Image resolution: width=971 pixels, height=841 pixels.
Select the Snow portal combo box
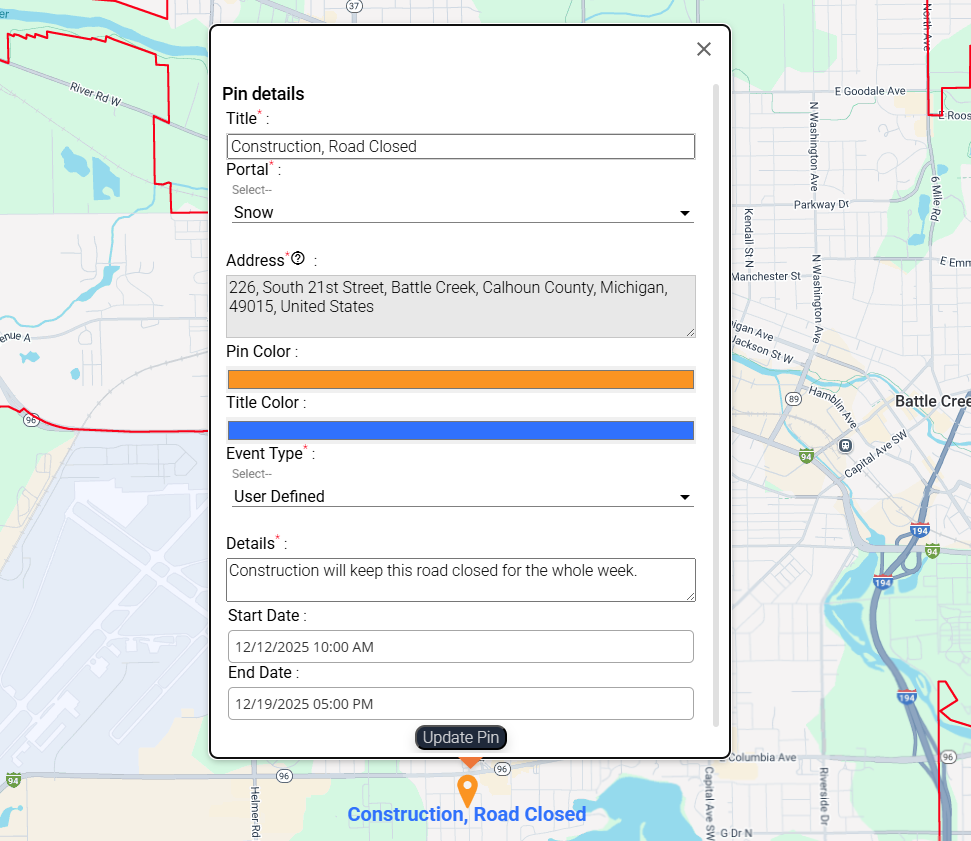pos(460,212)
